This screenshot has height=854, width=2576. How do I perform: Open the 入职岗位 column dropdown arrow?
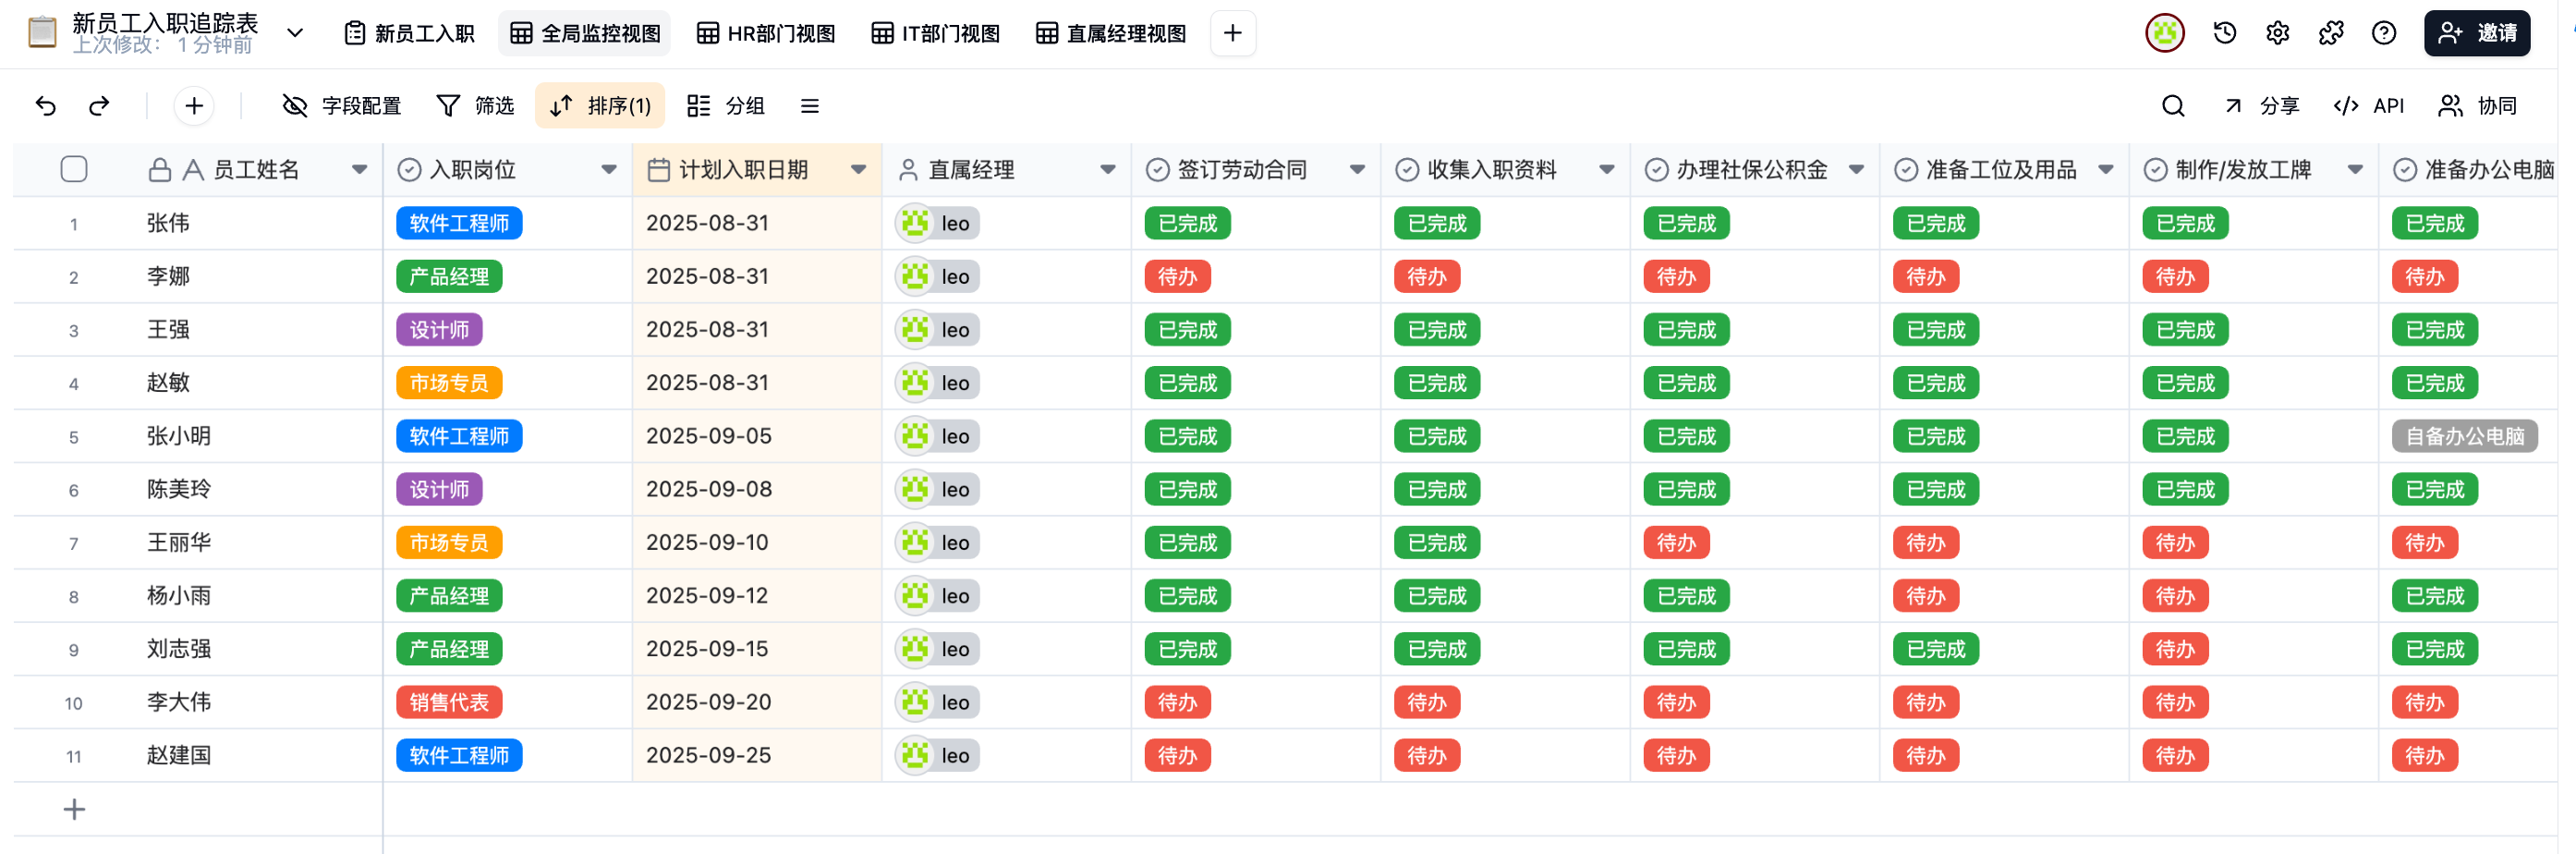tap(609, 170)
